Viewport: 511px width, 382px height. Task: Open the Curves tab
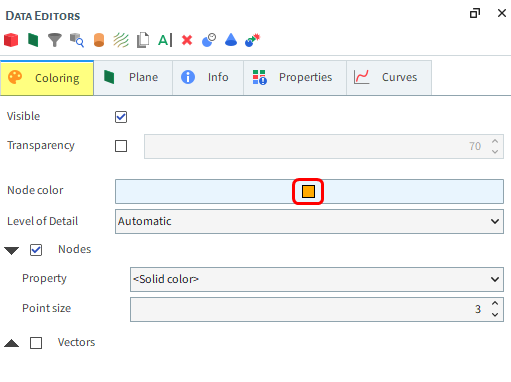click(389, 78)
